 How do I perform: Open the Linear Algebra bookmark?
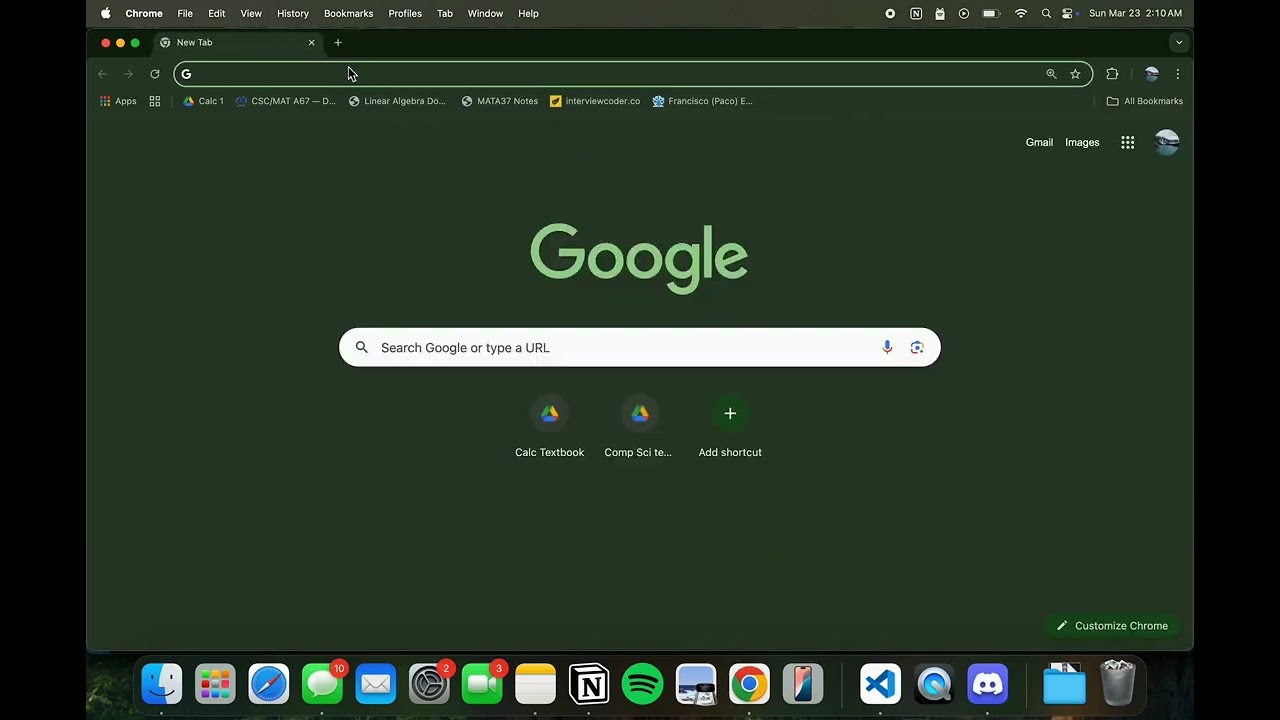pos(397,101)
